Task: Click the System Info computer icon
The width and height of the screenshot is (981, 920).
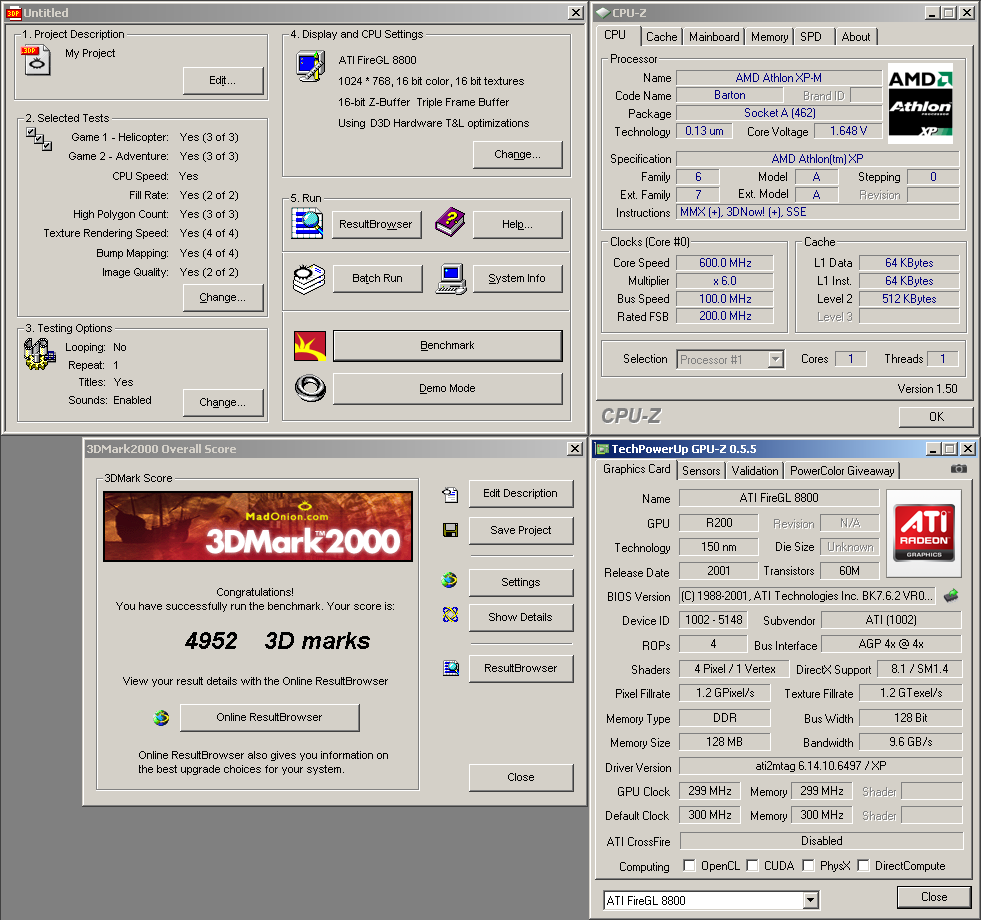Action: 451,278
